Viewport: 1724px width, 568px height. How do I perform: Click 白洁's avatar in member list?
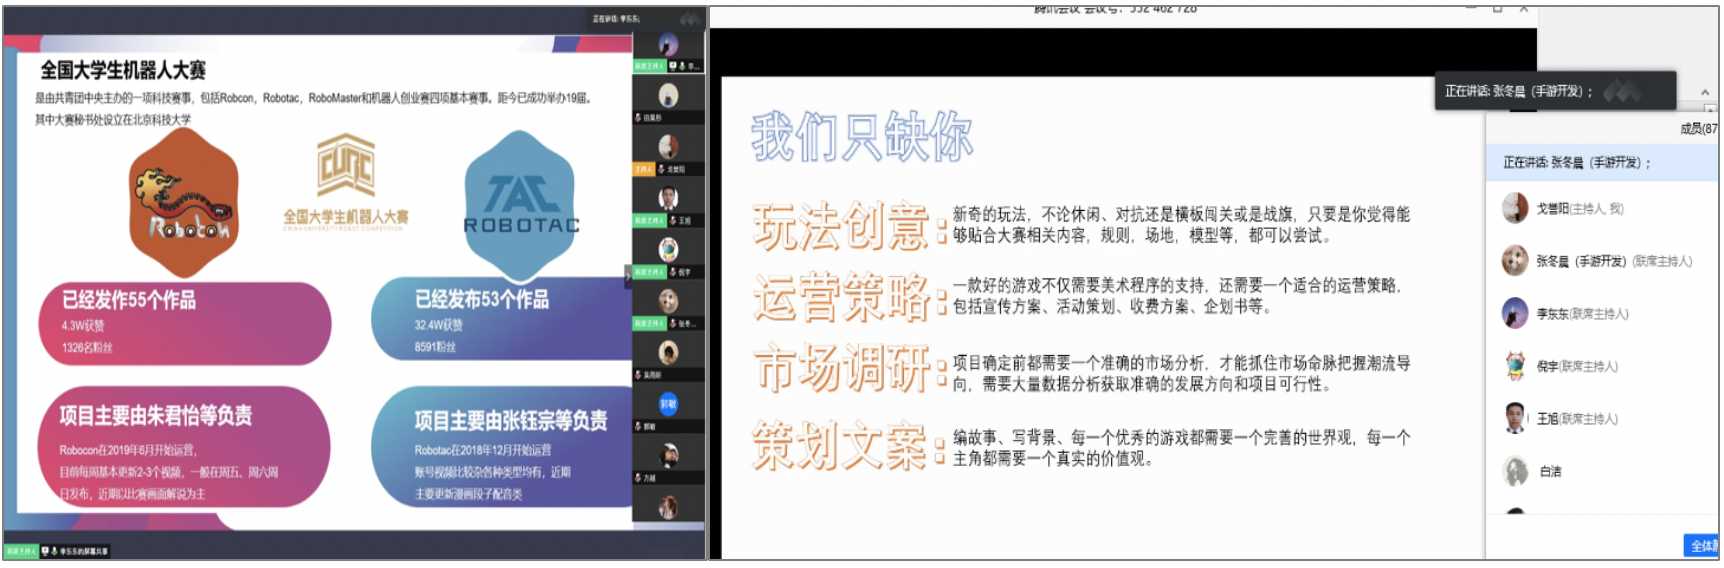coord(1515,471)
